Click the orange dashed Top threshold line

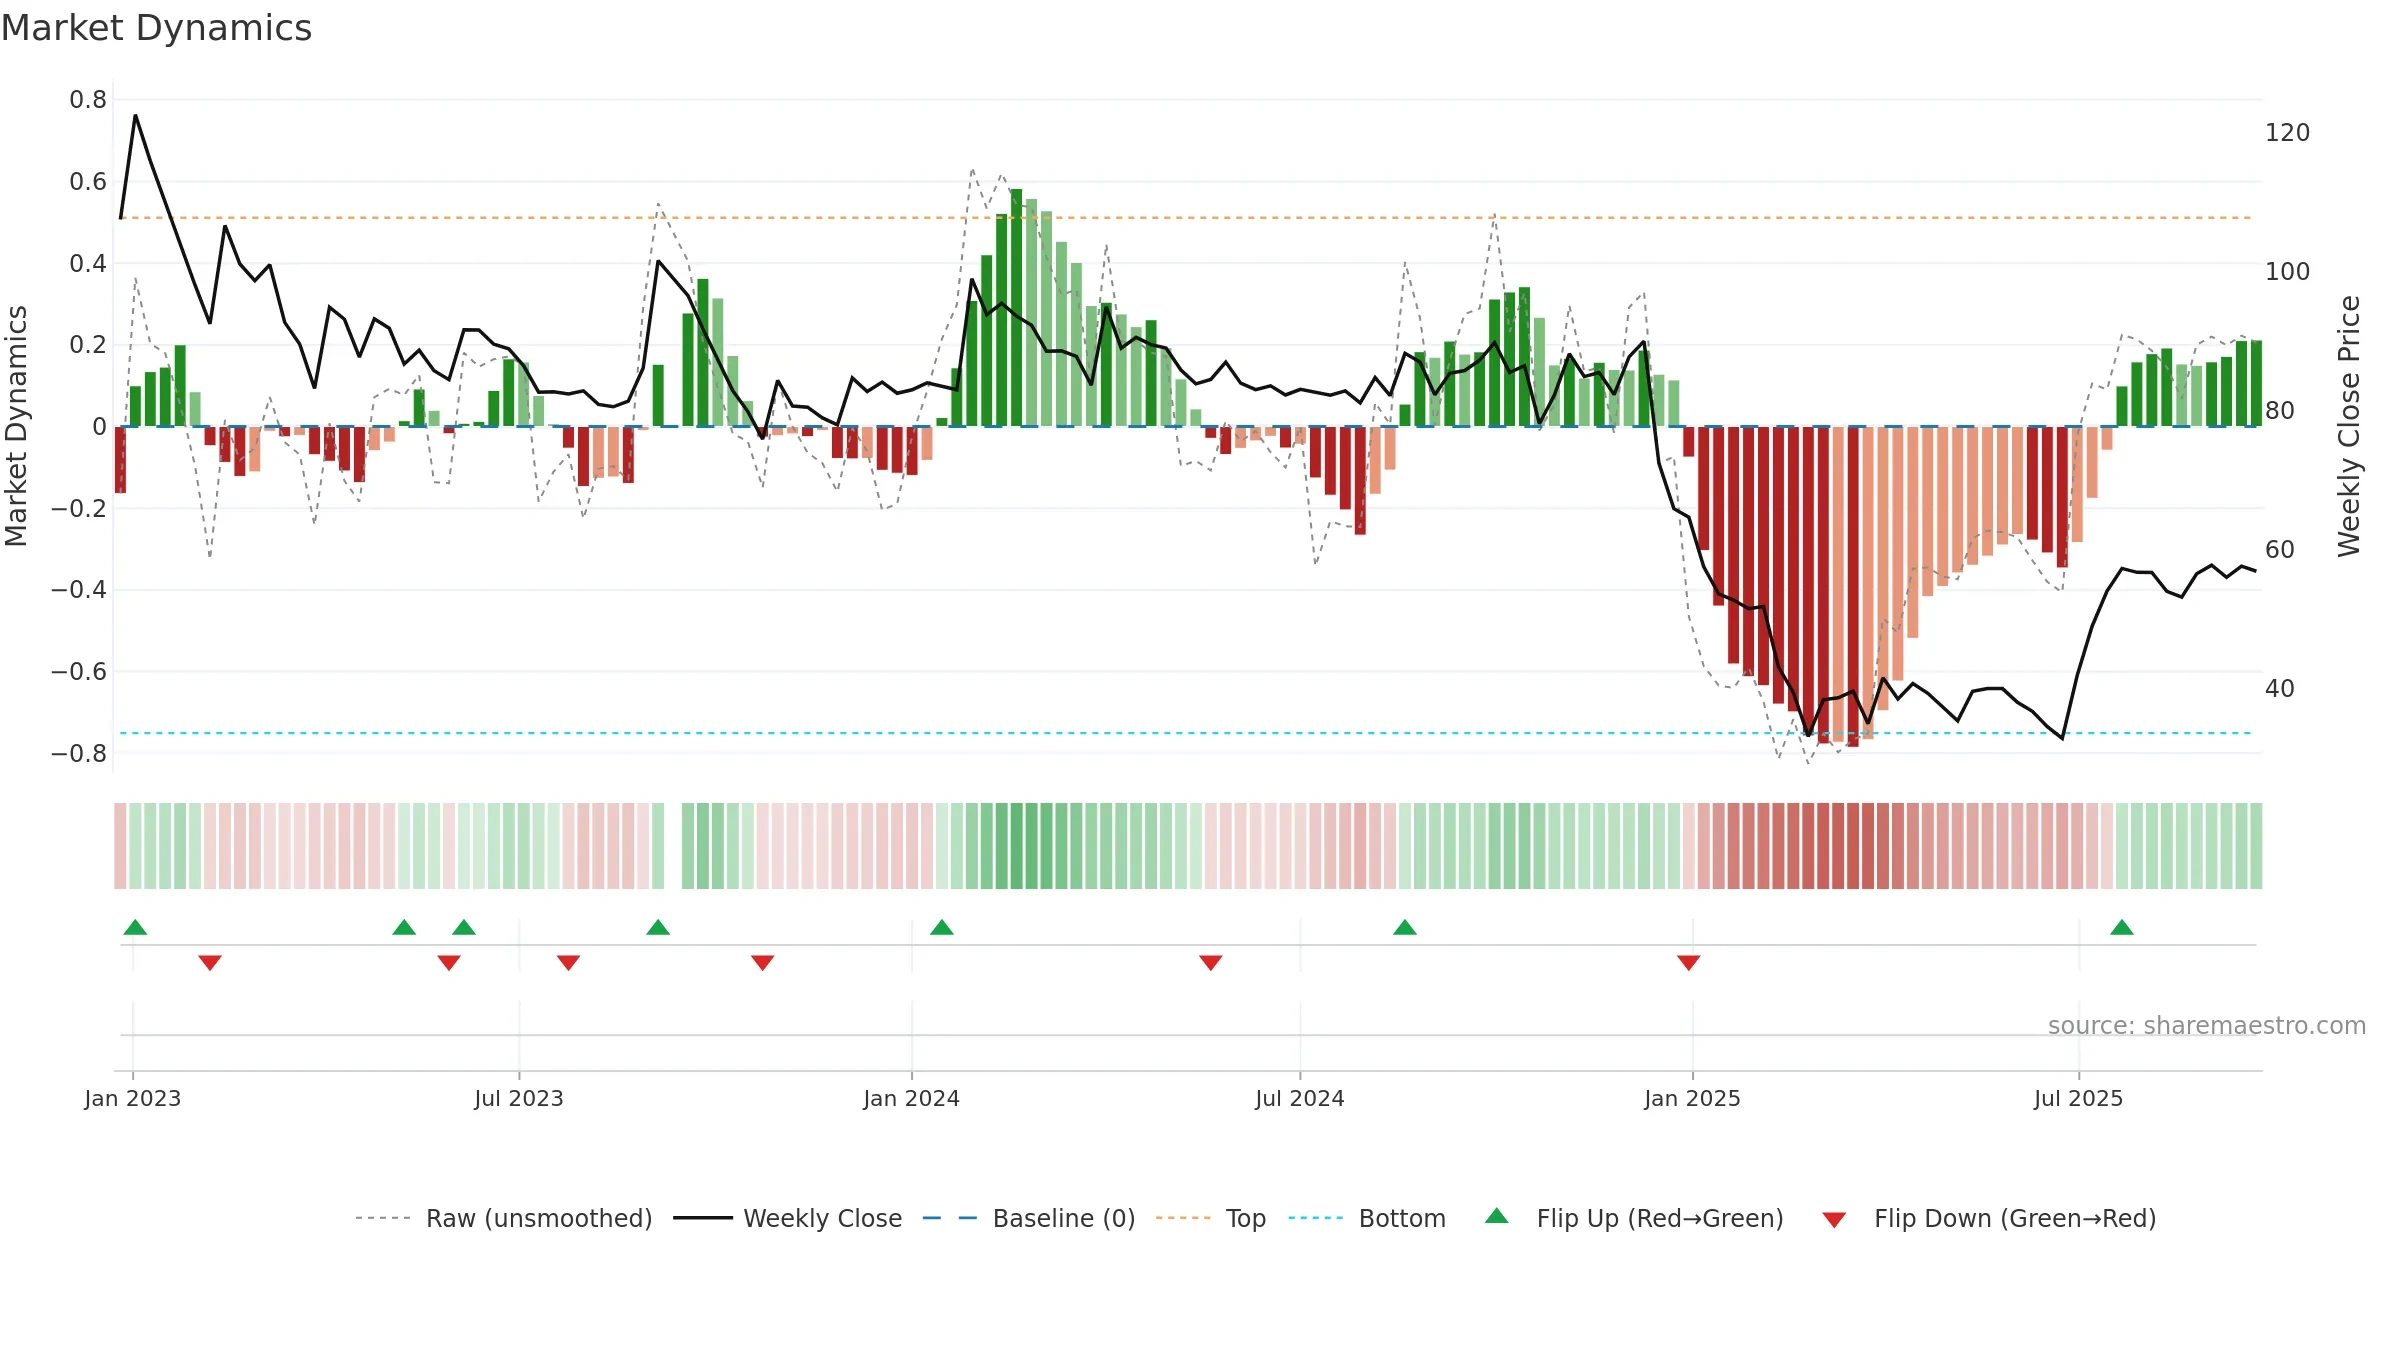click(x=1186, y=218)
